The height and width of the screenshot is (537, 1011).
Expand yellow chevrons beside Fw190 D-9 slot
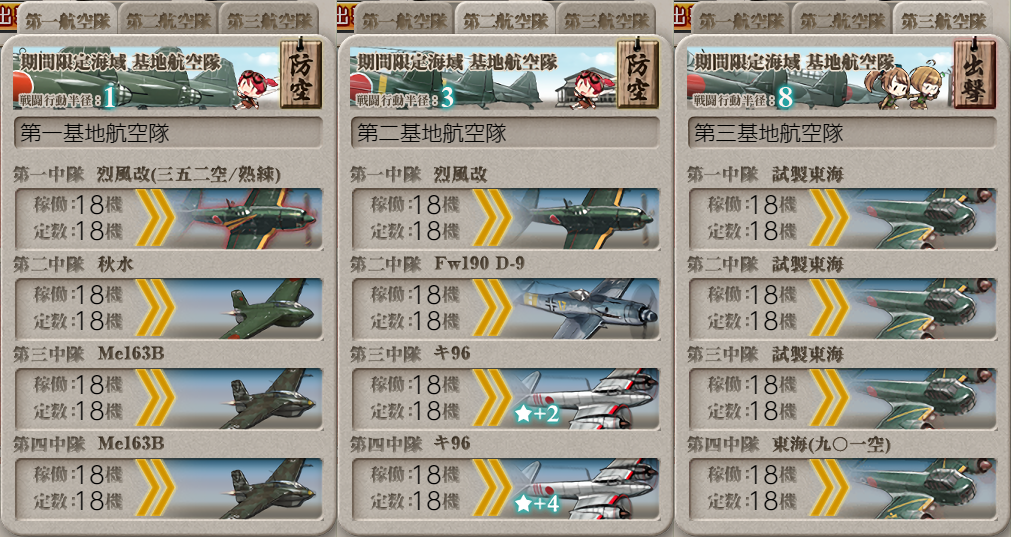pyautogui.click(x=493, y=308)
